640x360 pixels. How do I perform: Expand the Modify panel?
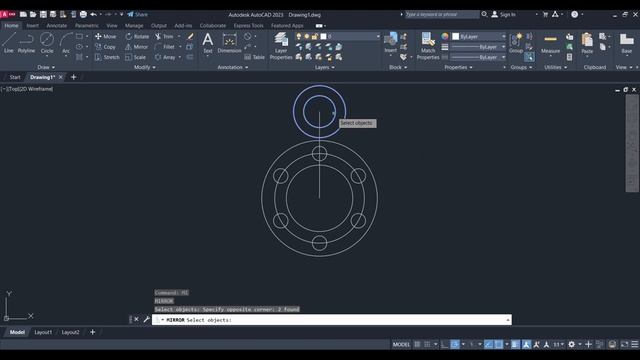[145, 67]
